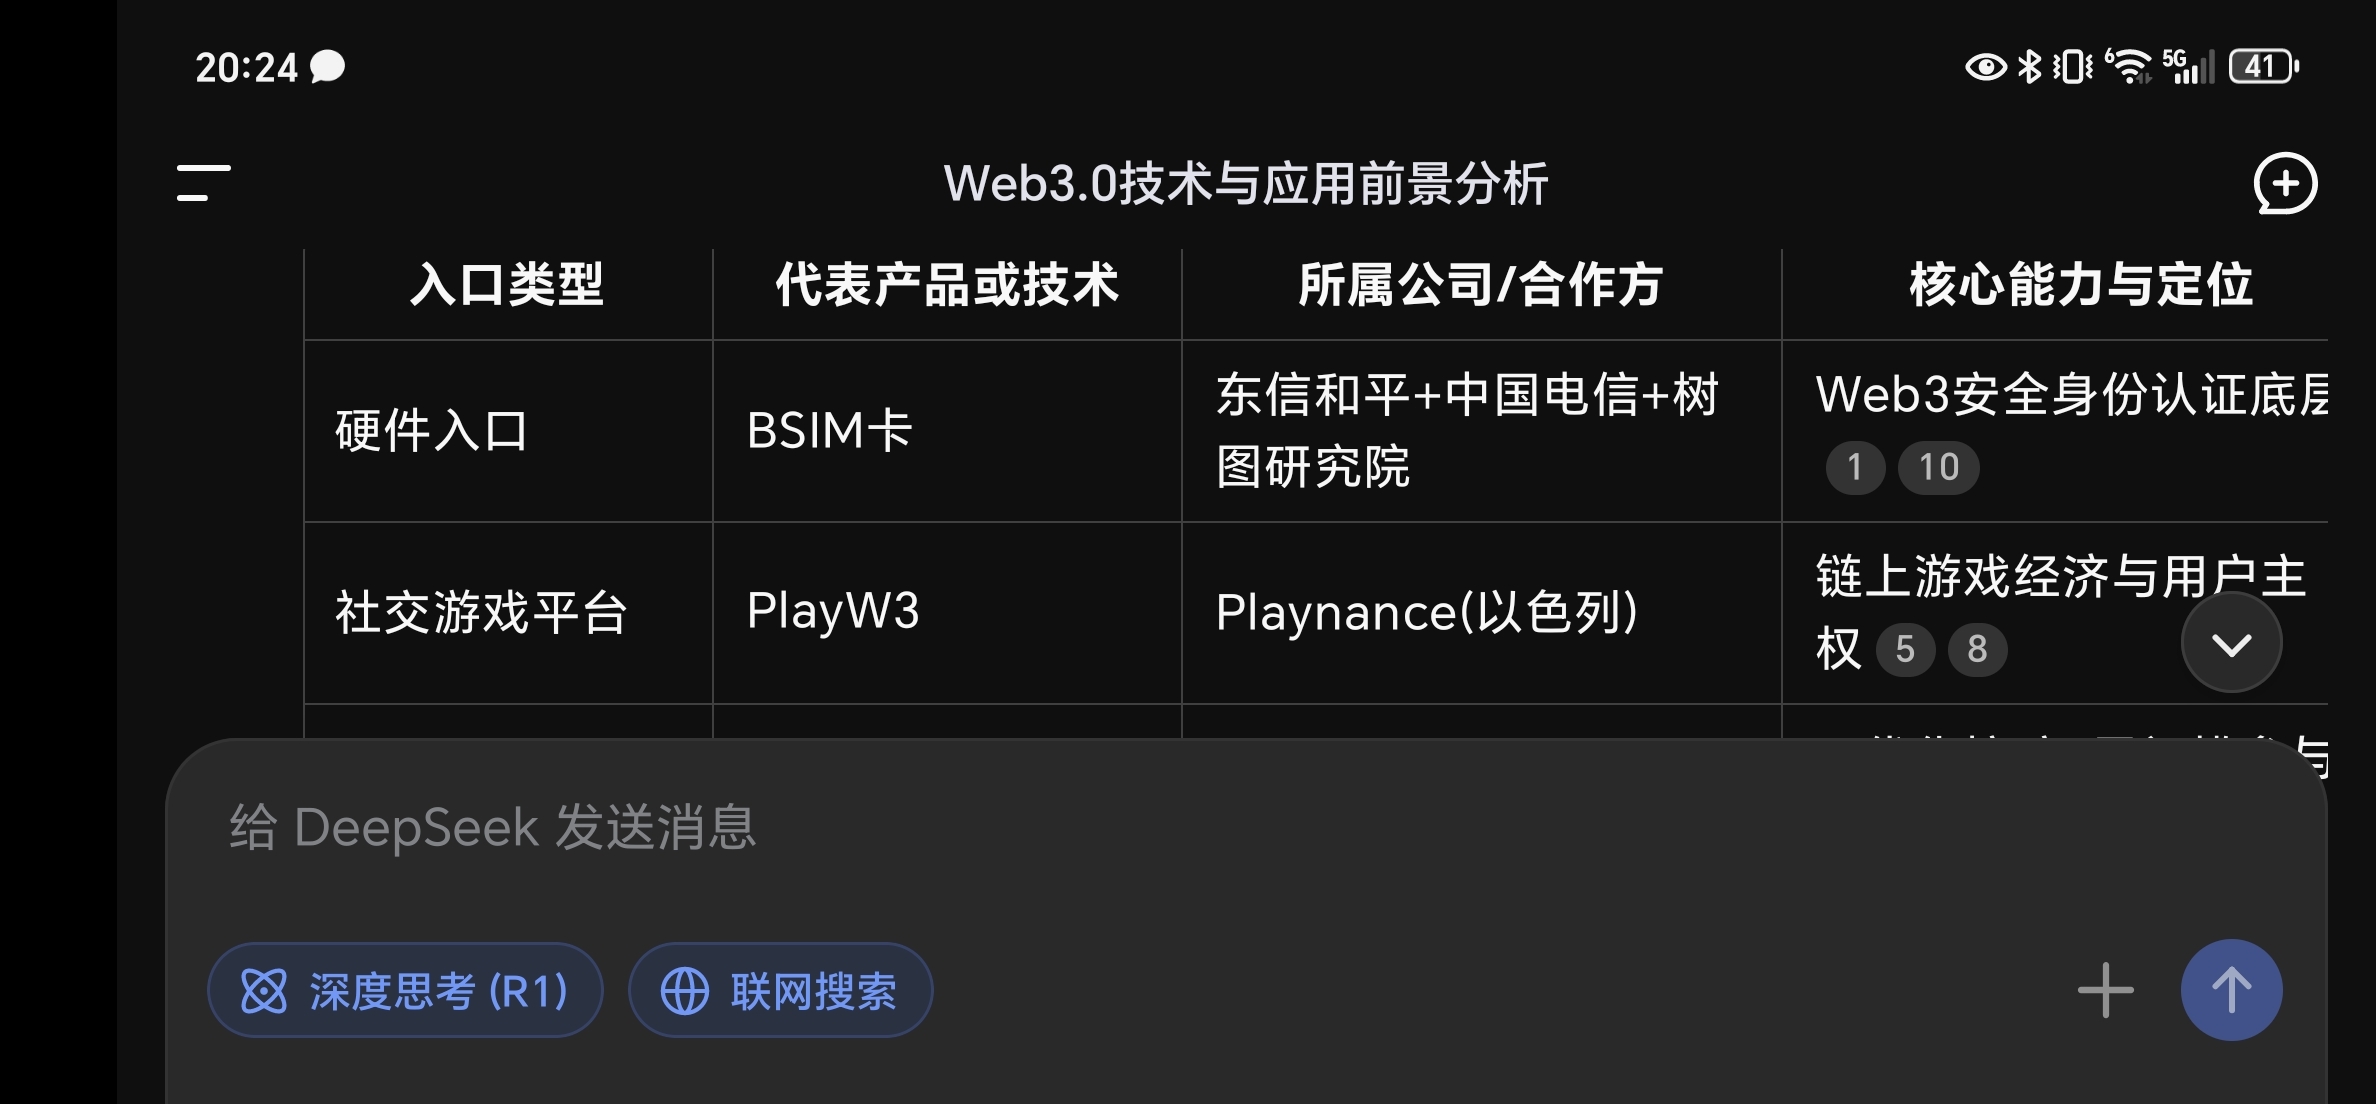Tap the eye comfort status icon

click(1985, 67)
